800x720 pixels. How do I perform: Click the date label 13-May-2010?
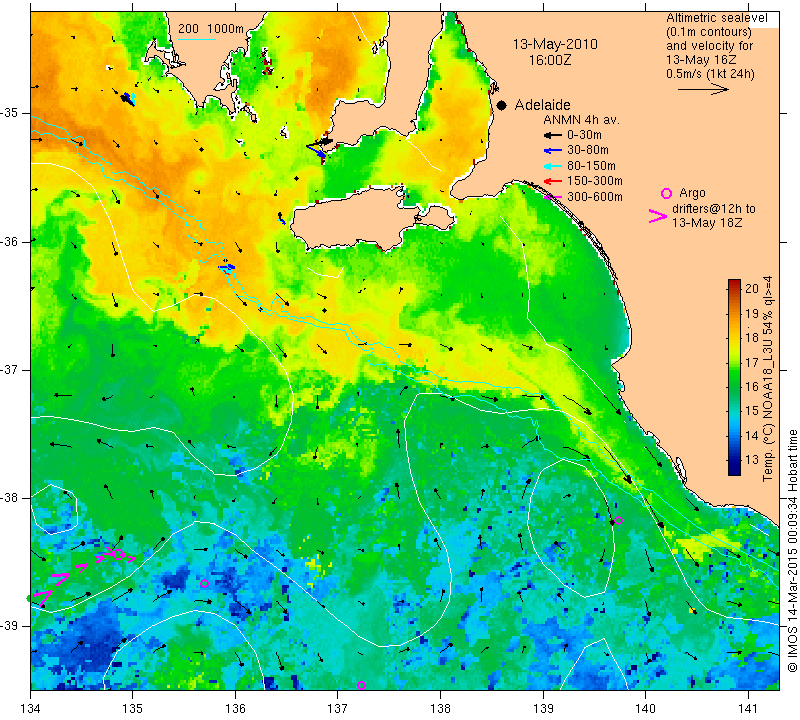[x=555, y=44]
